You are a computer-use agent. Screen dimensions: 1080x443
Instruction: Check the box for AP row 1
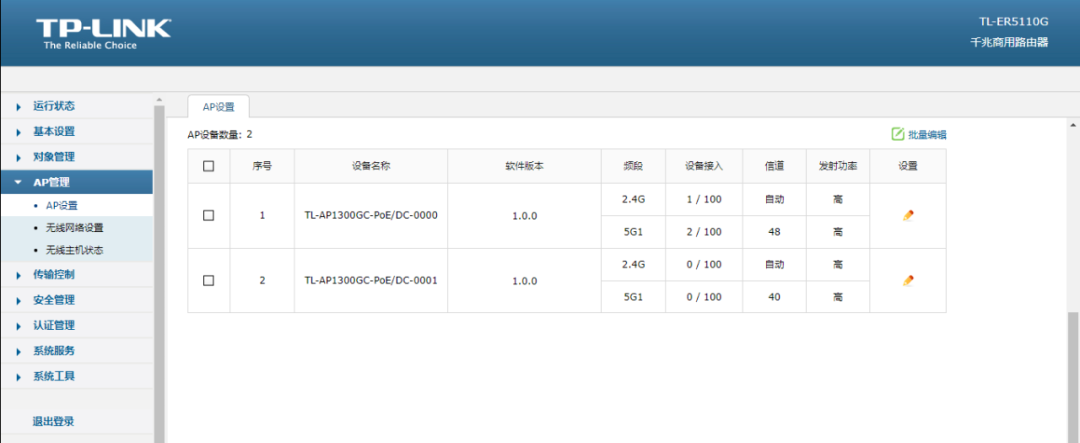209,216
